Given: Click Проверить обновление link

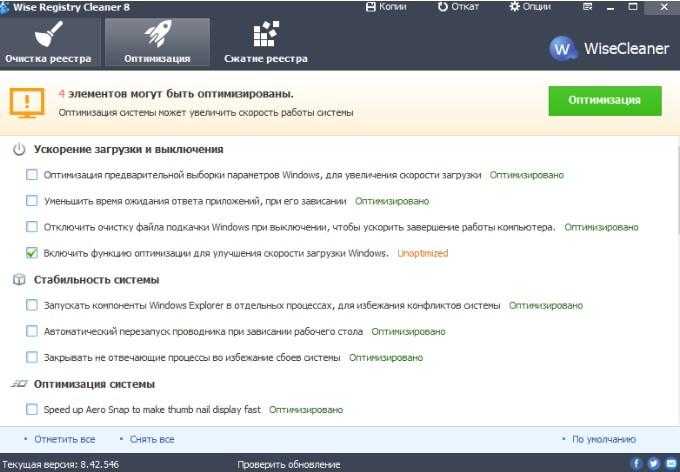Looking at the screenshot, I should click(289, 465).
